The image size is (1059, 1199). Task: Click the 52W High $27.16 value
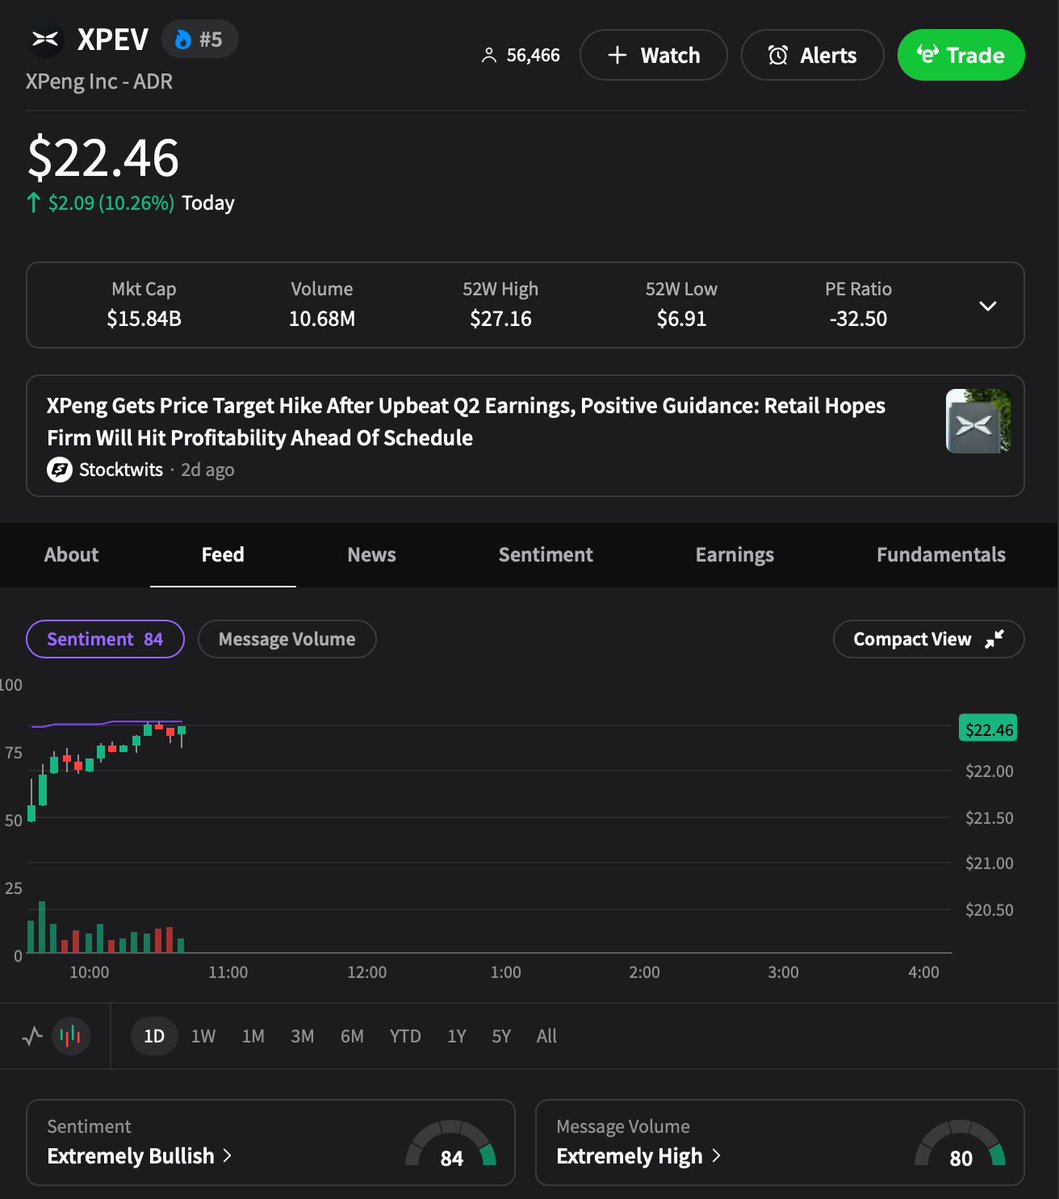coord(501,318)
